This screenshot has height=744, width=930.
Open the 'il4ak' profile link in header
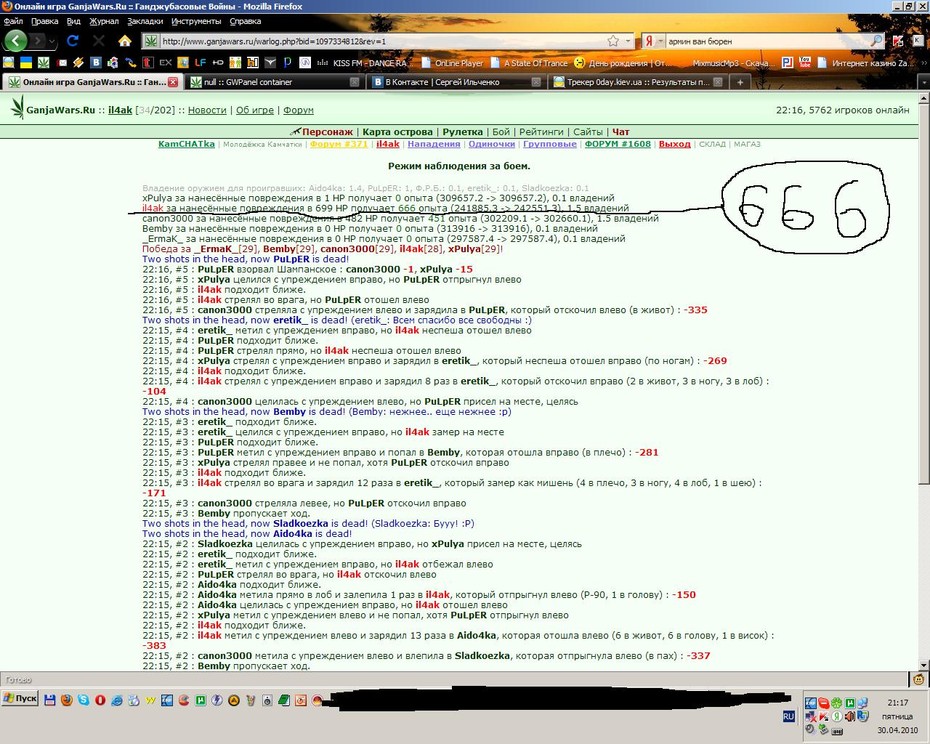pyautogui.click(x=120, y=110)
